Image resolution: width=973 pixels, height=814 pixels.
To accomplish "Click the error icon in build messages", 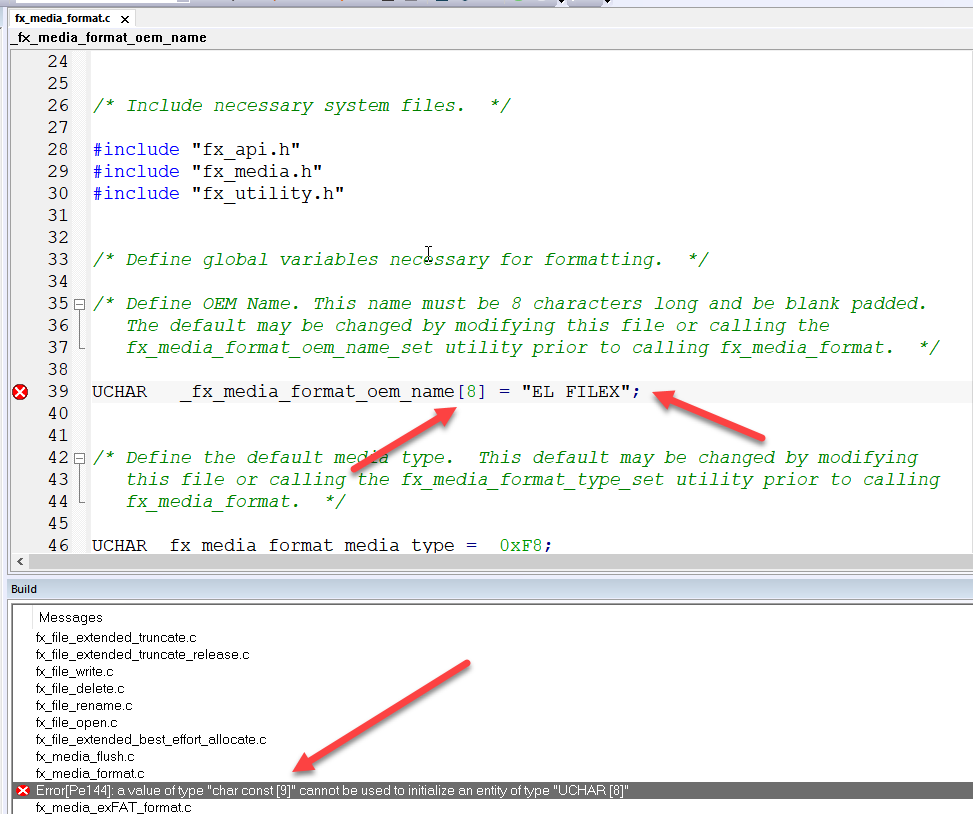I will (x=23, y=790).
